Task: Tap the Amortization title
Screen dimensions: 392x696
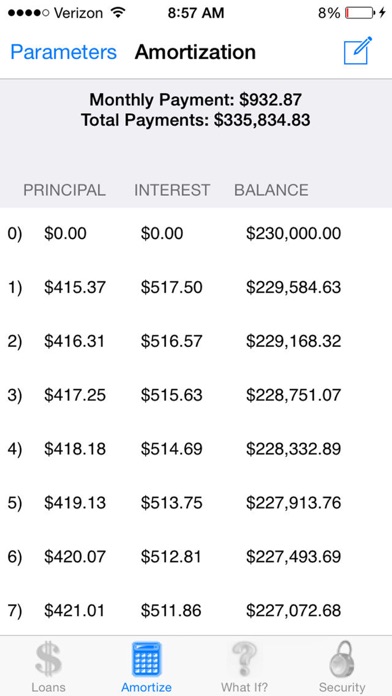Action: pos(195,52)
